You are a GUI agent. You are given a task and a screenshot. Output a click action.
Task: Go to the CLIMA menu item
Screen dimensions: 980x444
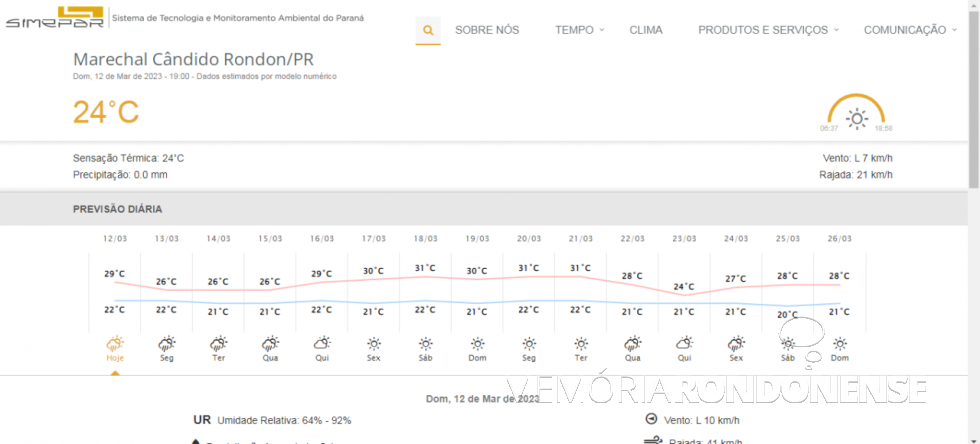pyautogui.click(x=646, y=30)
